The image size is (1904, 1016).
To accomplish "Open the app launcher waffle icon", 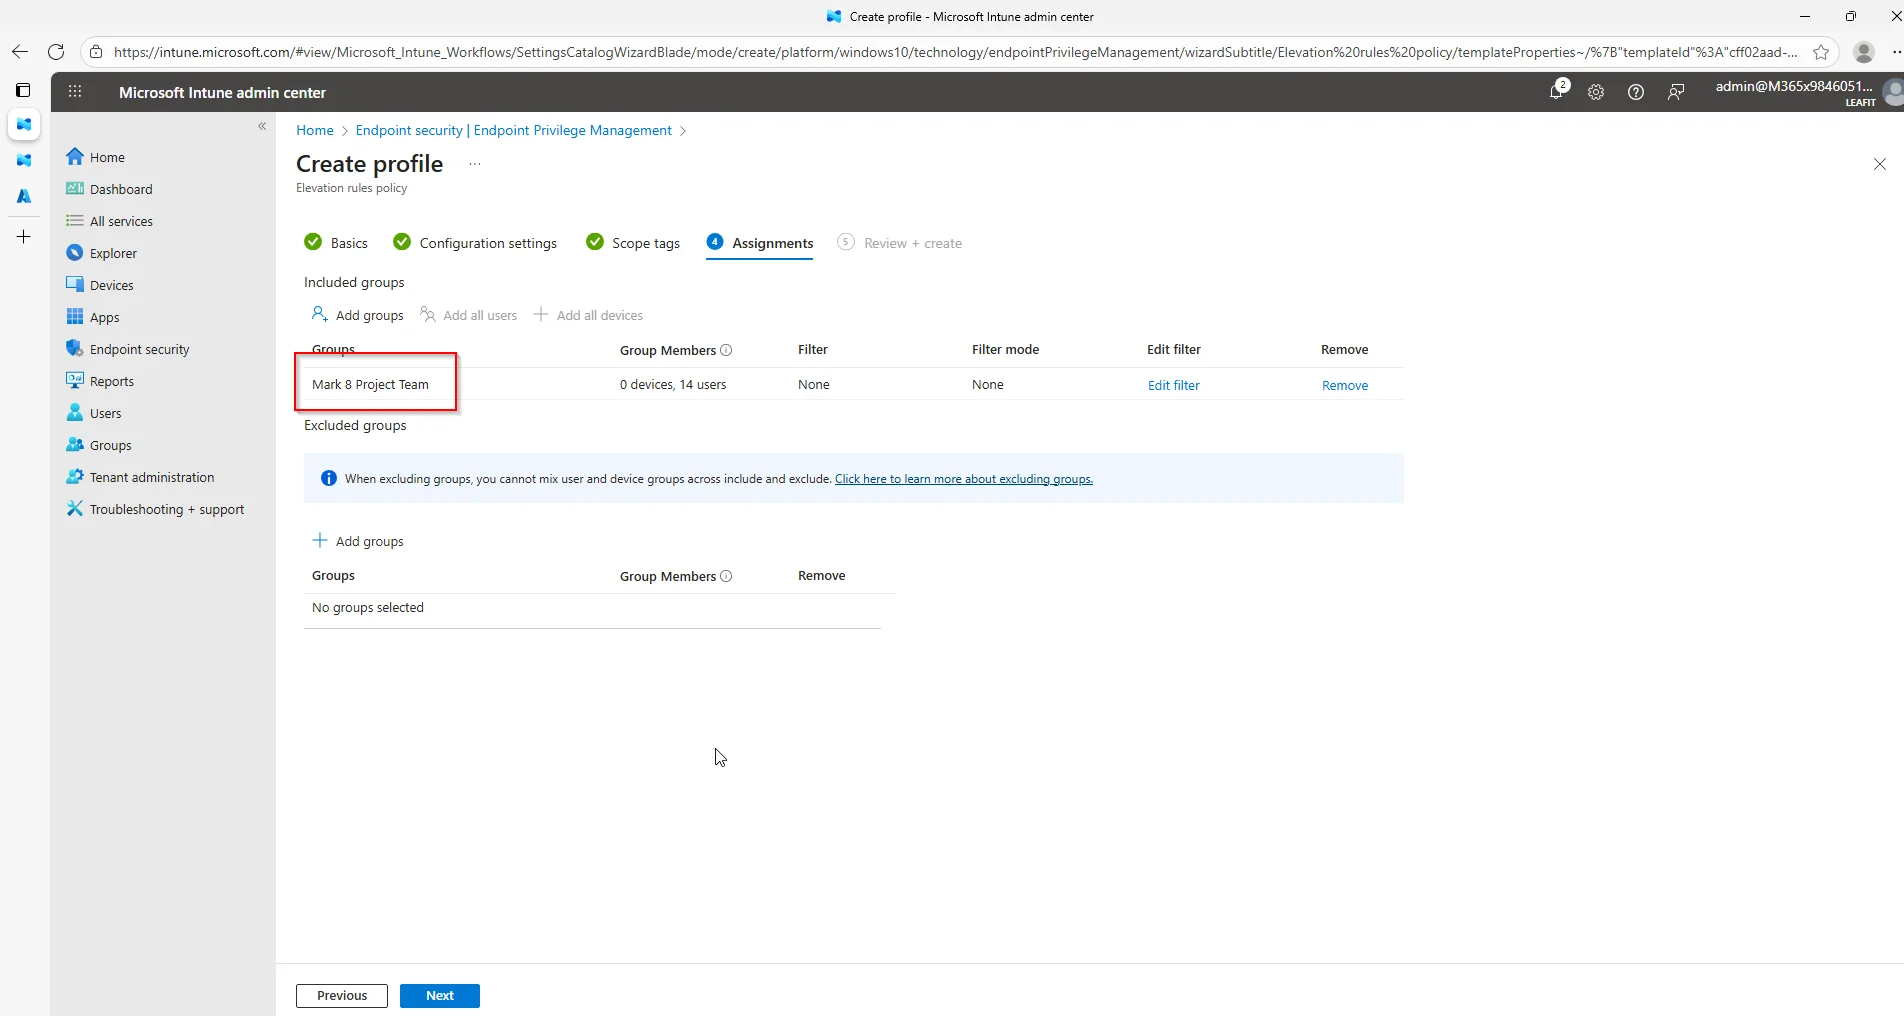I will 75,92.
